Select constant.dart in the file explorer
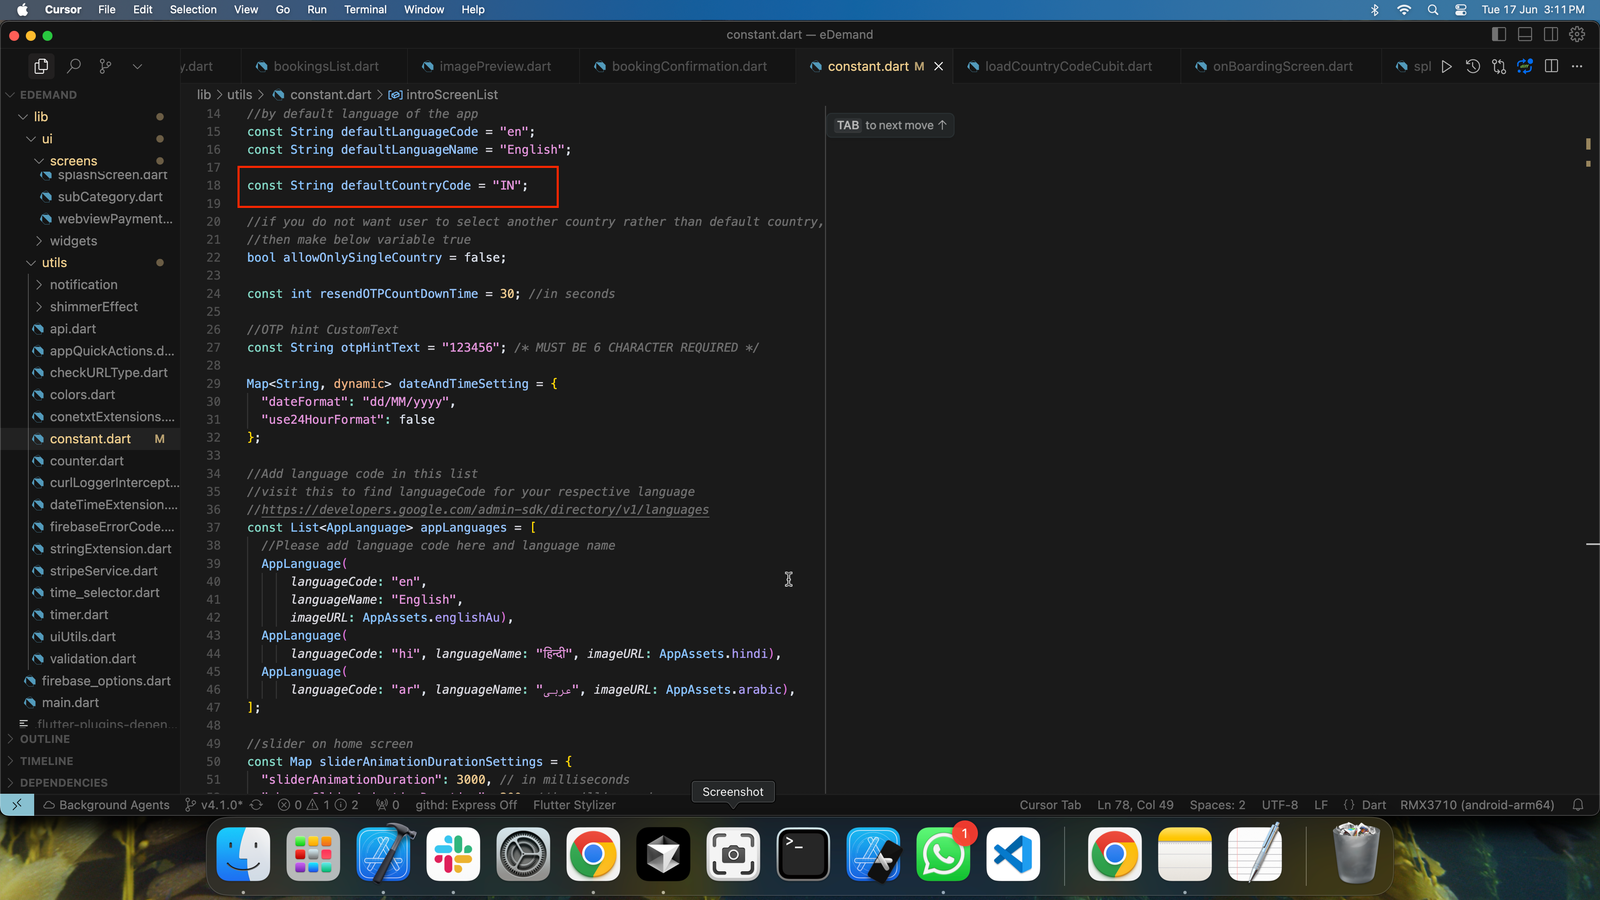The image size is (1600, 900). click(x=90, y=438)
